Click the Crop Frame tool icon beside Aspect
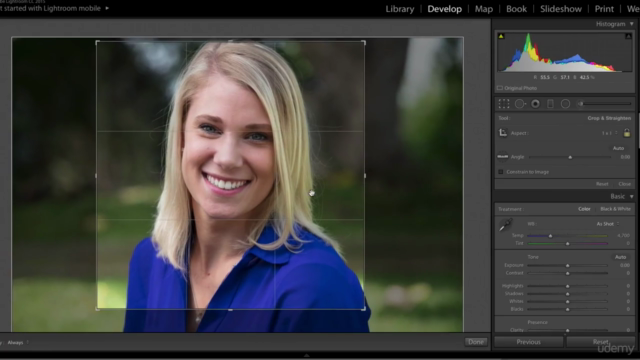The width and height of the screenshot is (640, 360). point(503,133)
